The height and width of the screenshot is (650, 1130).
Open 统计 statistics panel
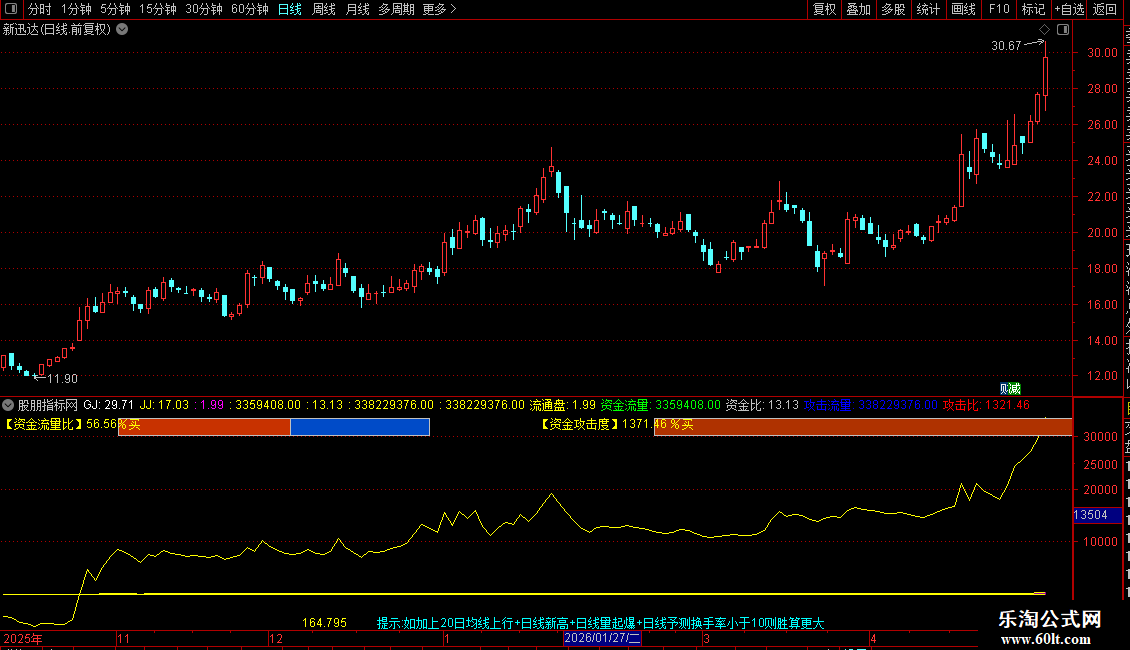(928, 9)
